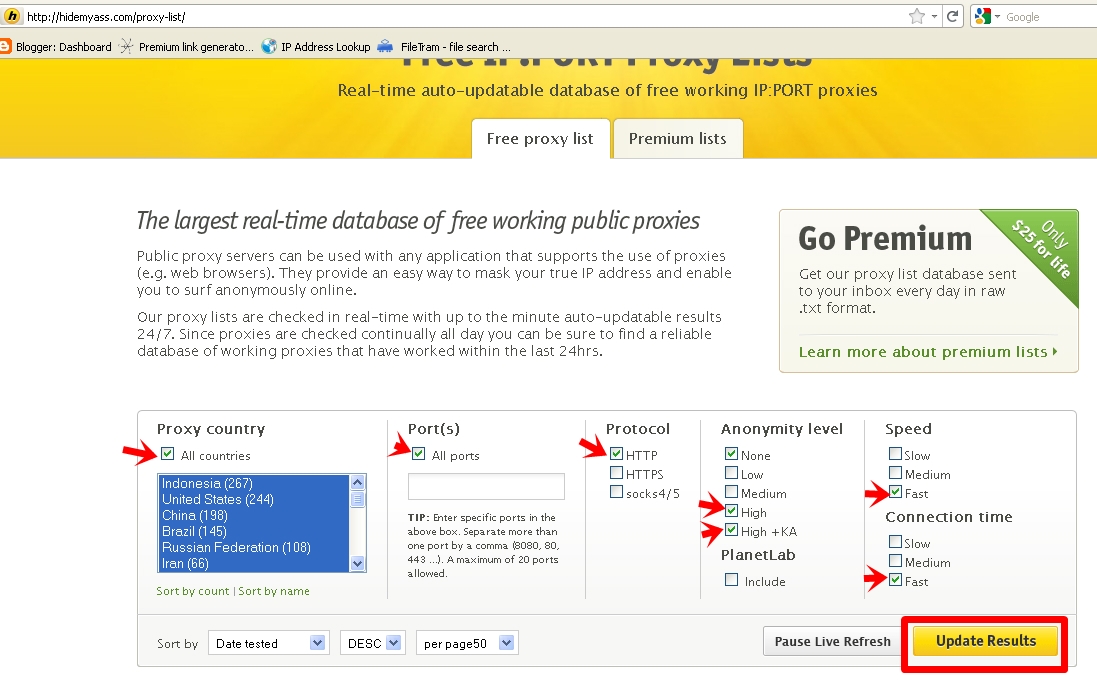The image size is (1097, 682).
Task: Select Brazil (145) in country list
Action: pyautogui.click(x=254, y=532)
